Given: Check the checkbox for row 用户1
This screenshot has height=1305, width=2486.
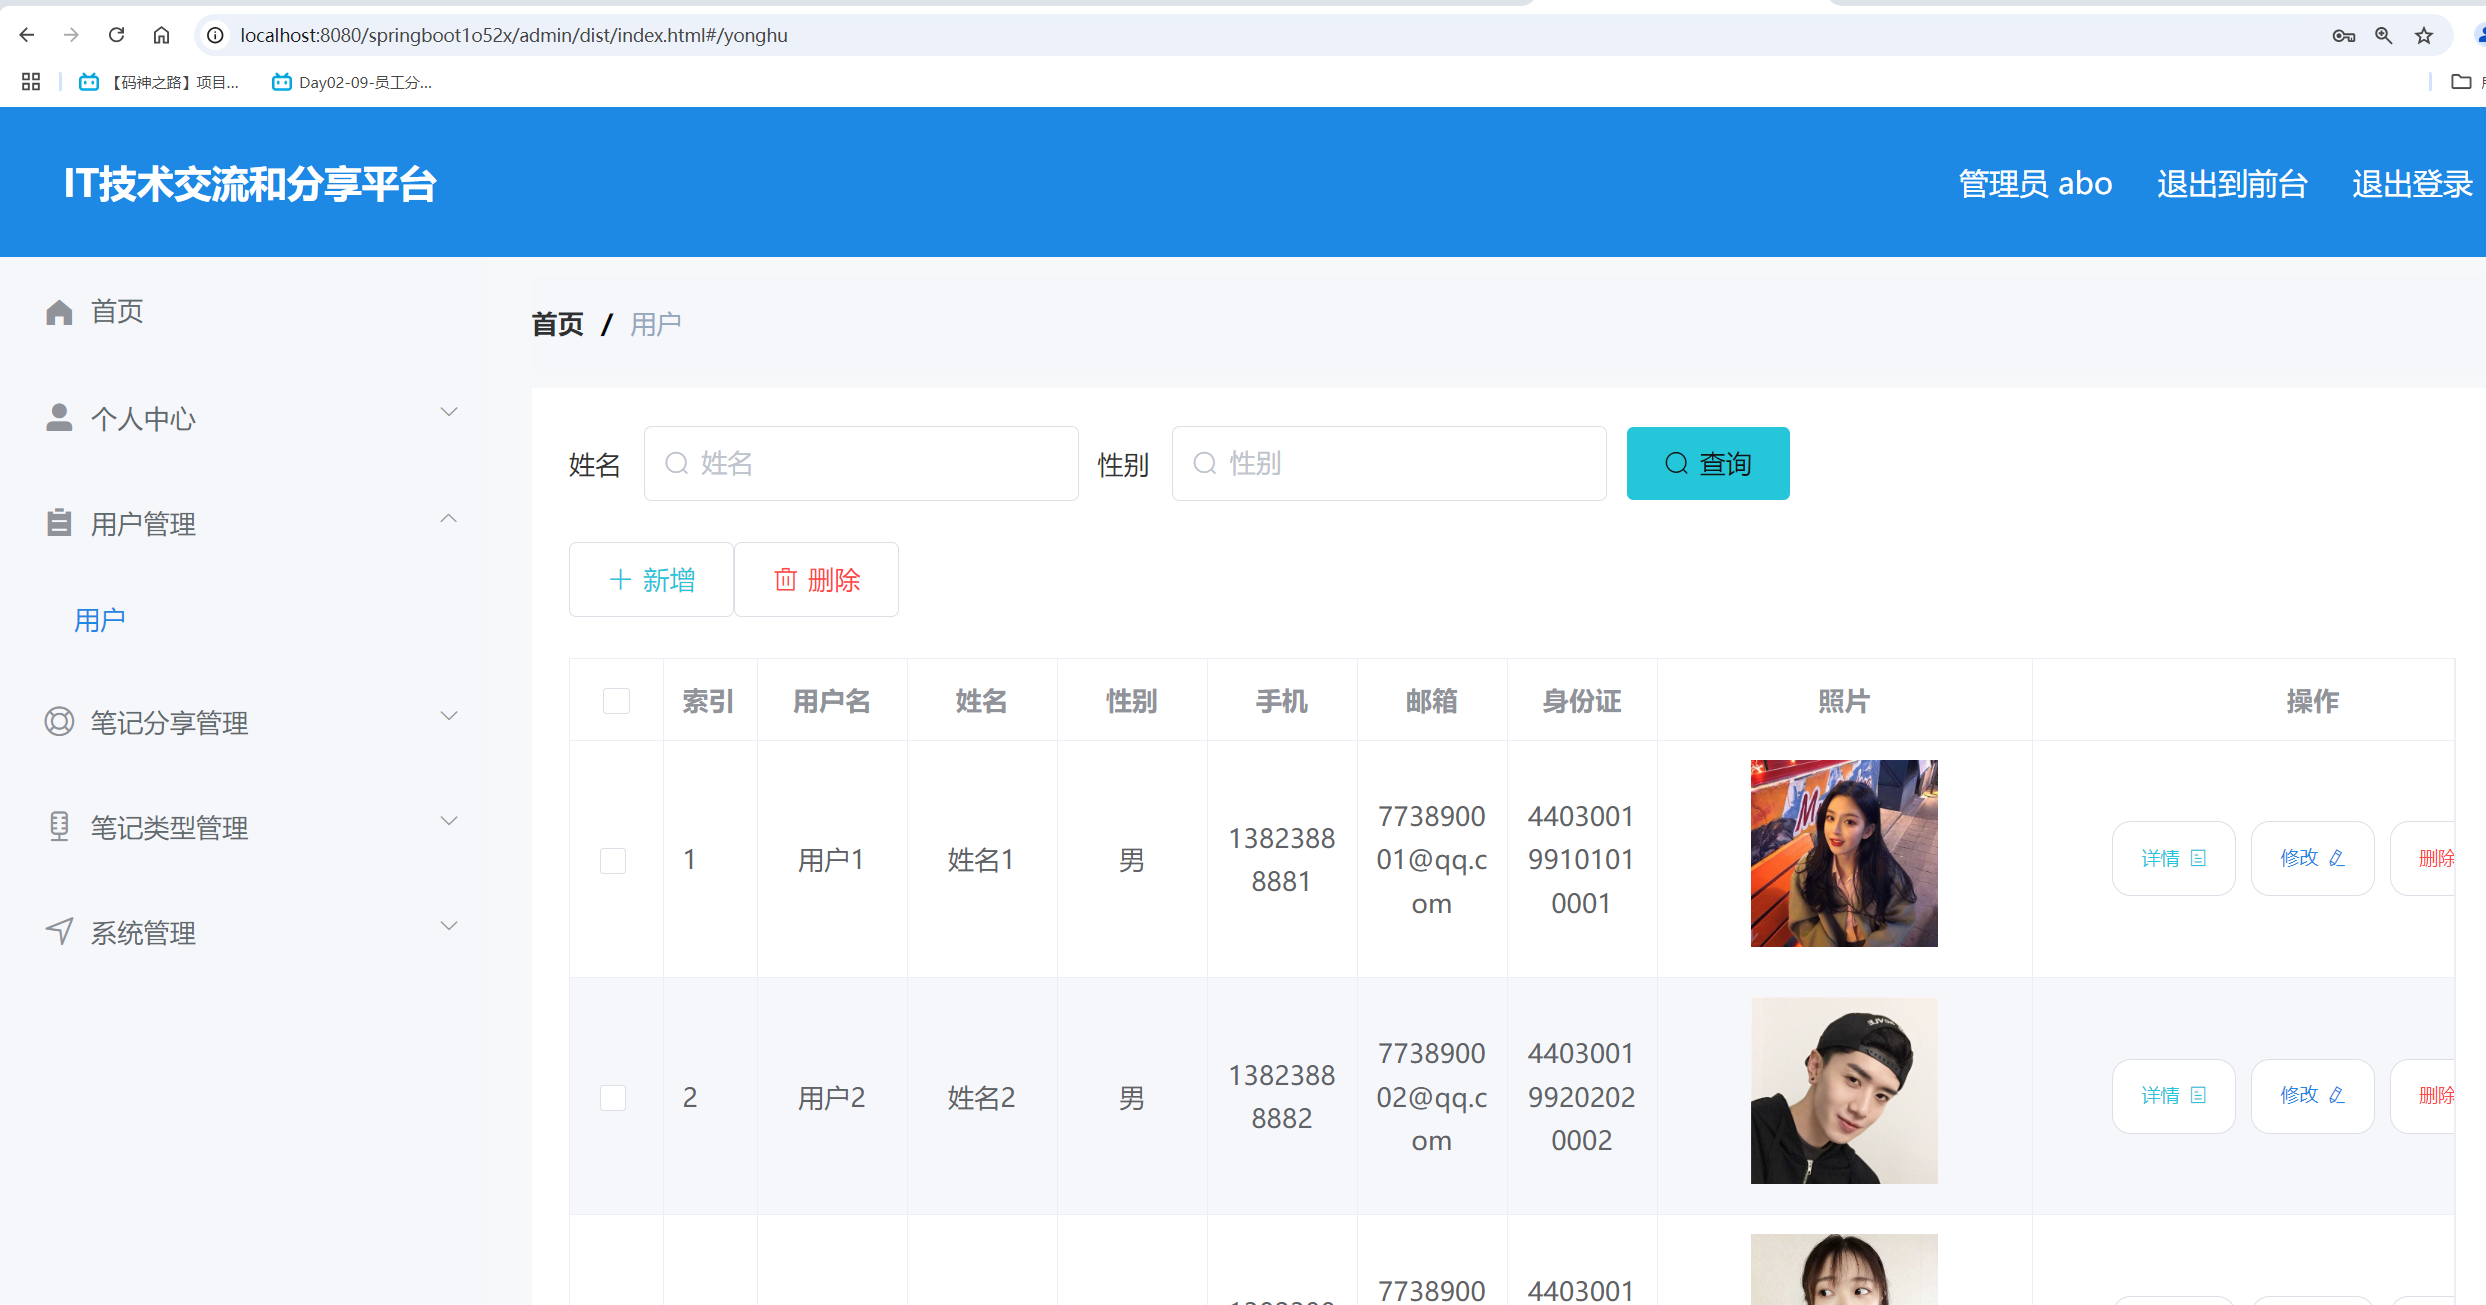Looking at the screenshot, I should (613, 860).
